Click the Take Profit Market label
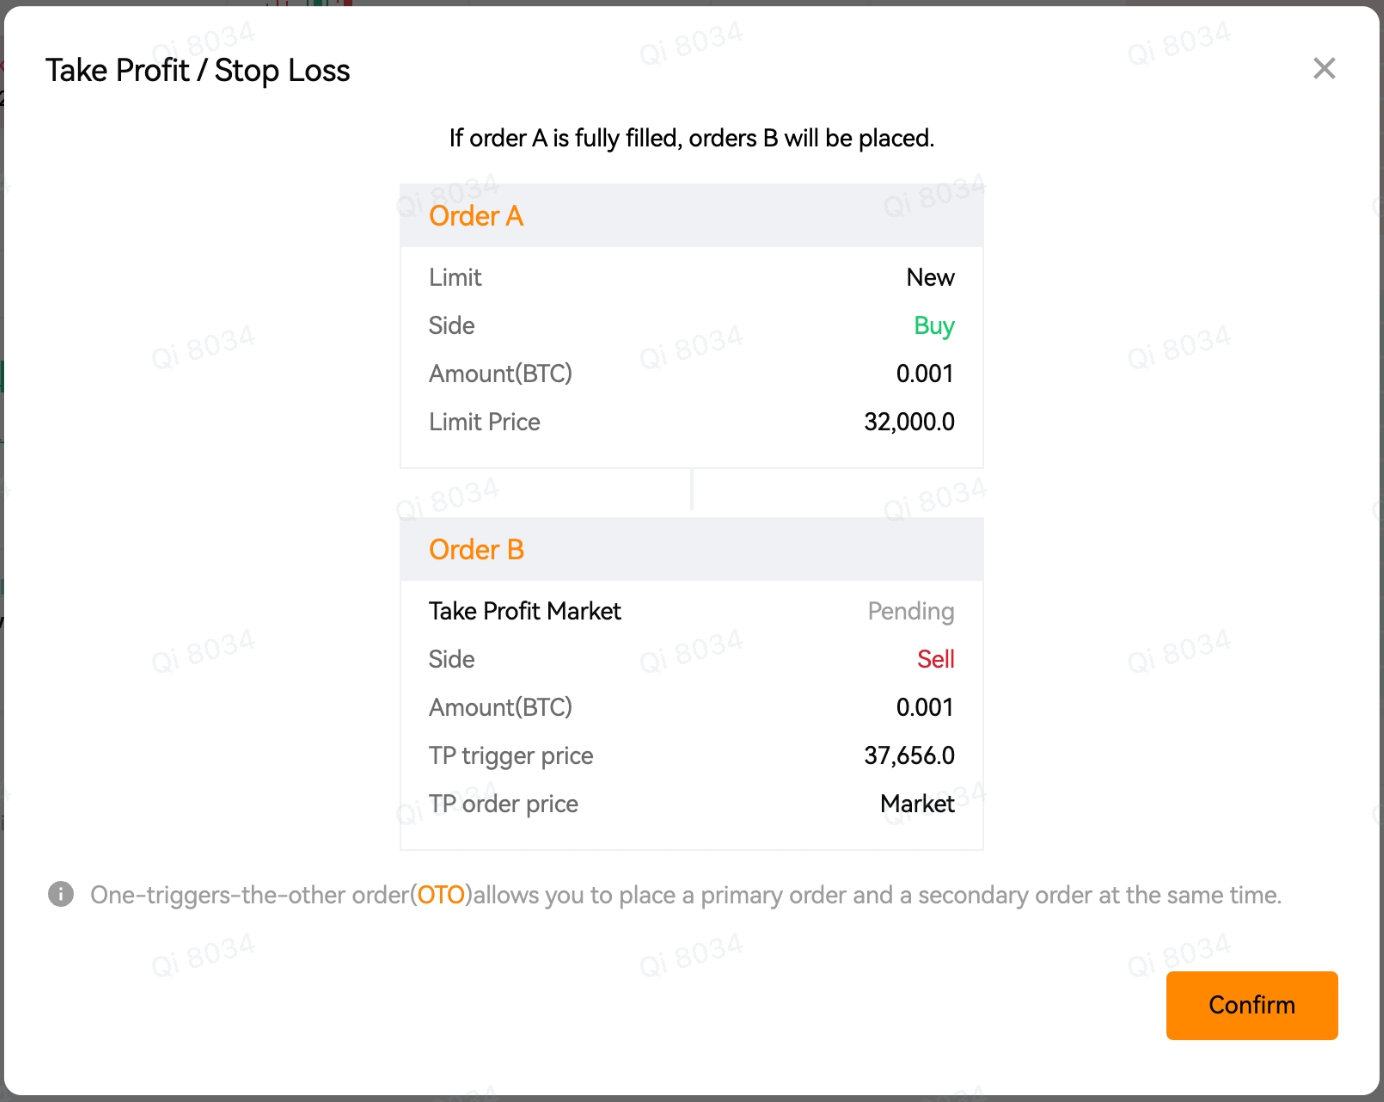 [525, 611]
